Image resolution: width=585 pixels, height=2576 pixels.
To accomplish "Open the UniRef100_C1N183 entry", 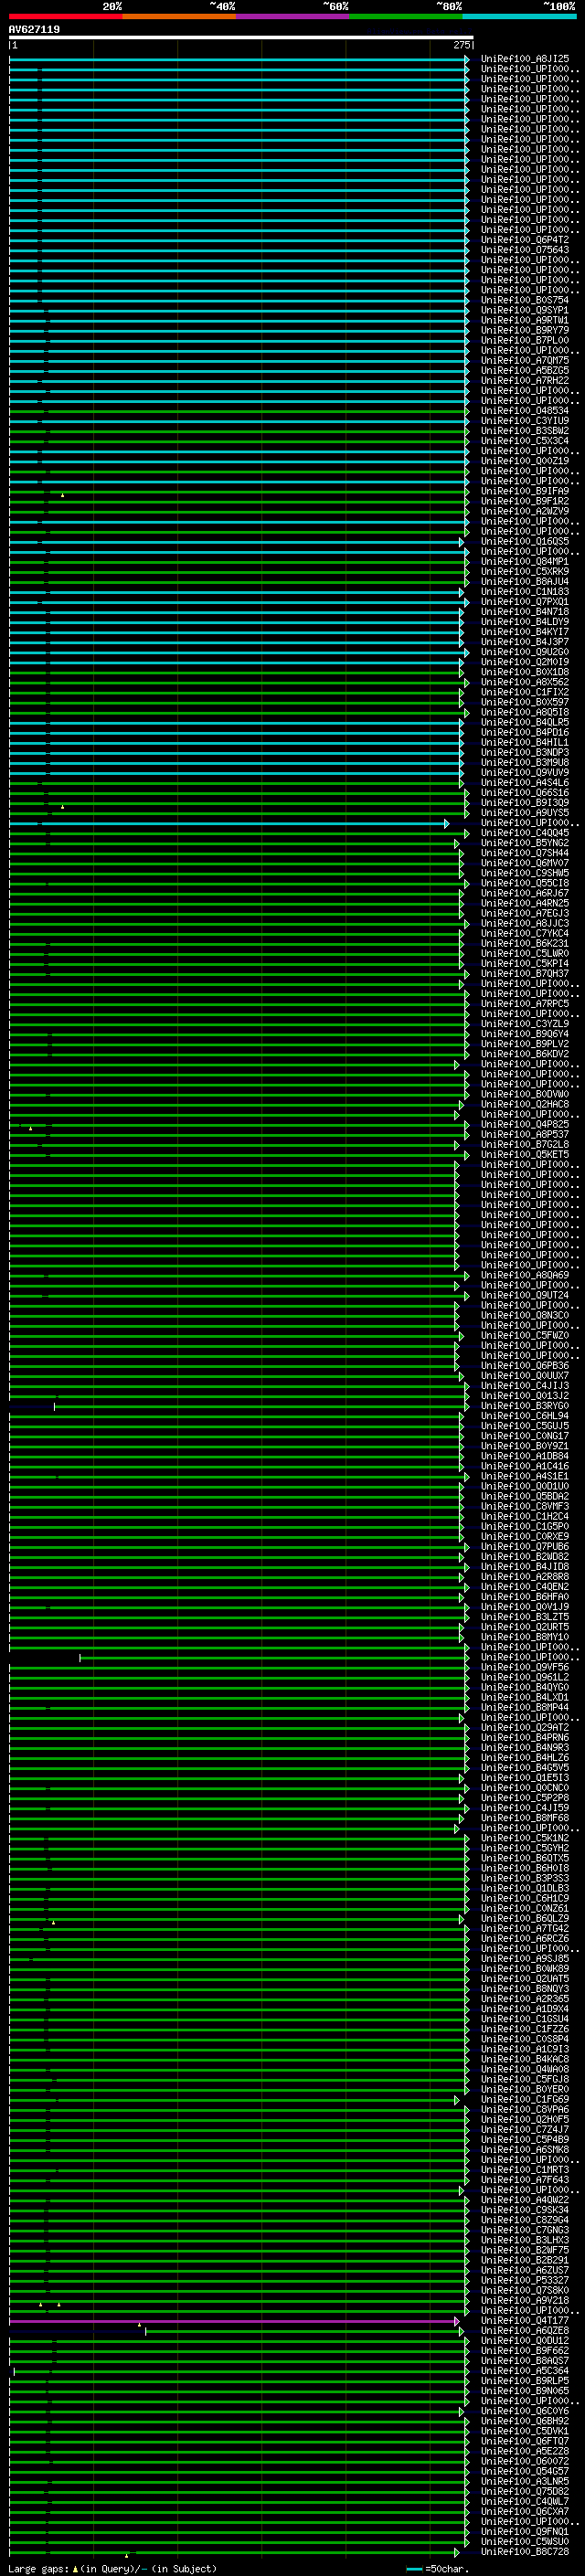I will click(x=525, y=592).
